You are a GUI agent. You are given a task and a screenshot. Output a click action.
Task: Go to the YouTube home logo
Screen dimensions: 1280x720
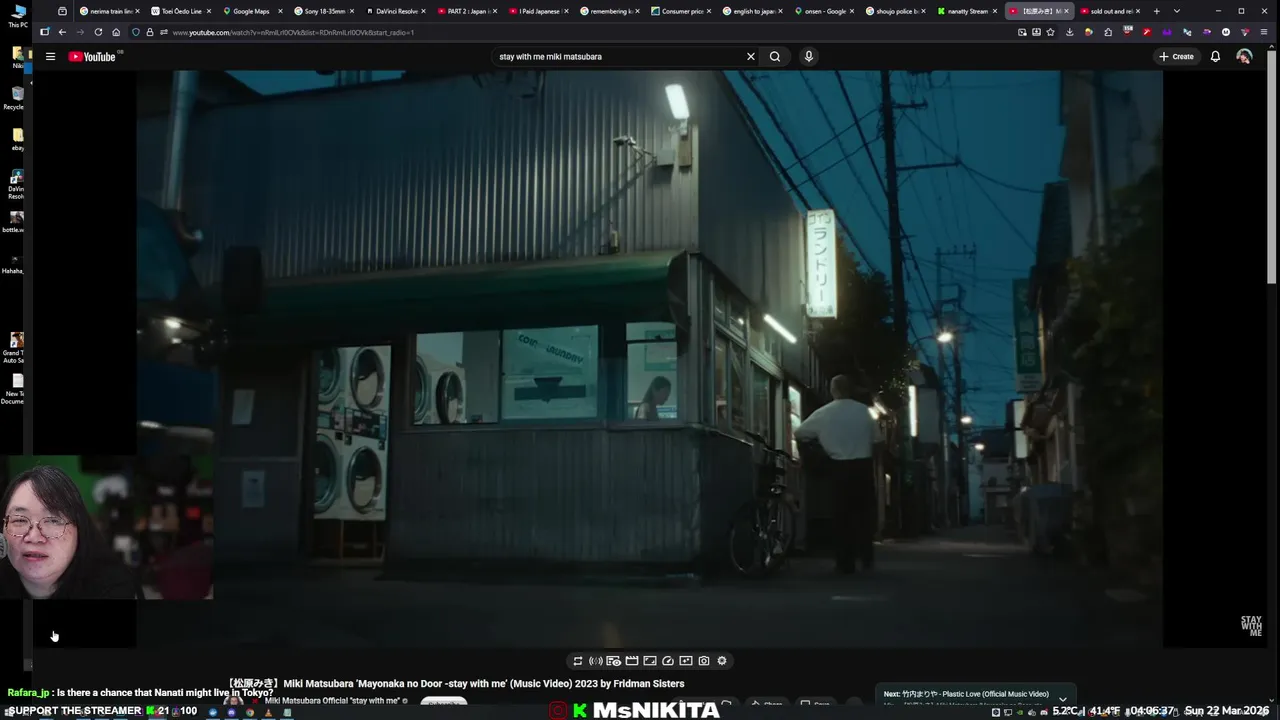click(92, 57)
